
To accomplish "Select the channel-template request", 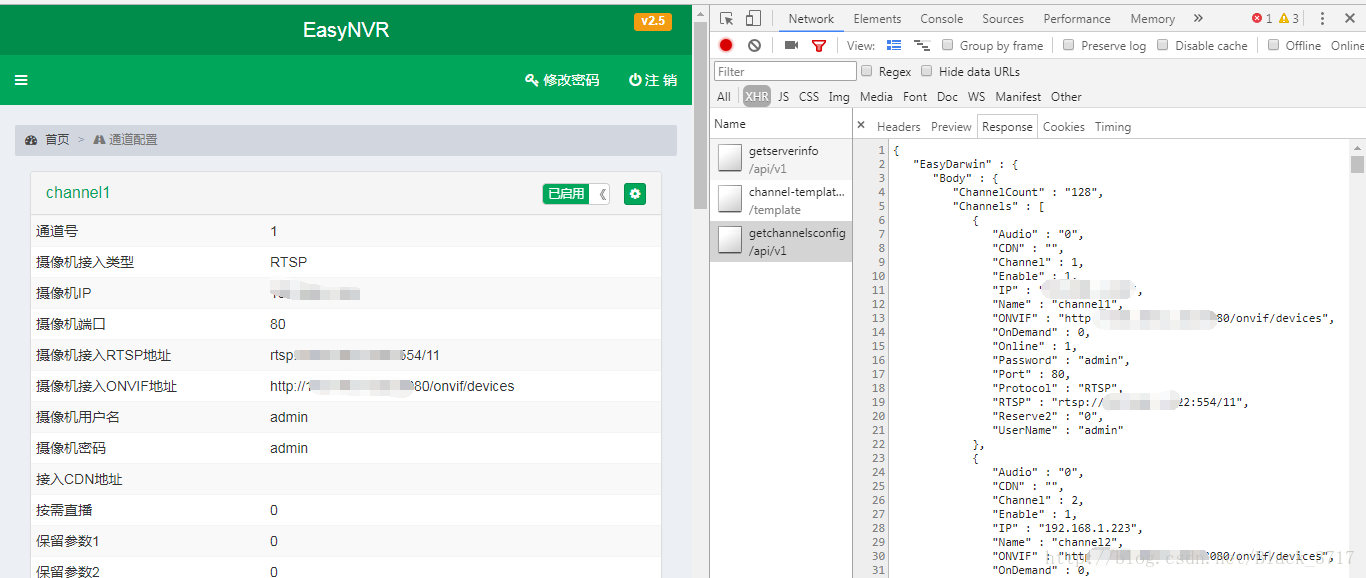I will click(781, 200).
